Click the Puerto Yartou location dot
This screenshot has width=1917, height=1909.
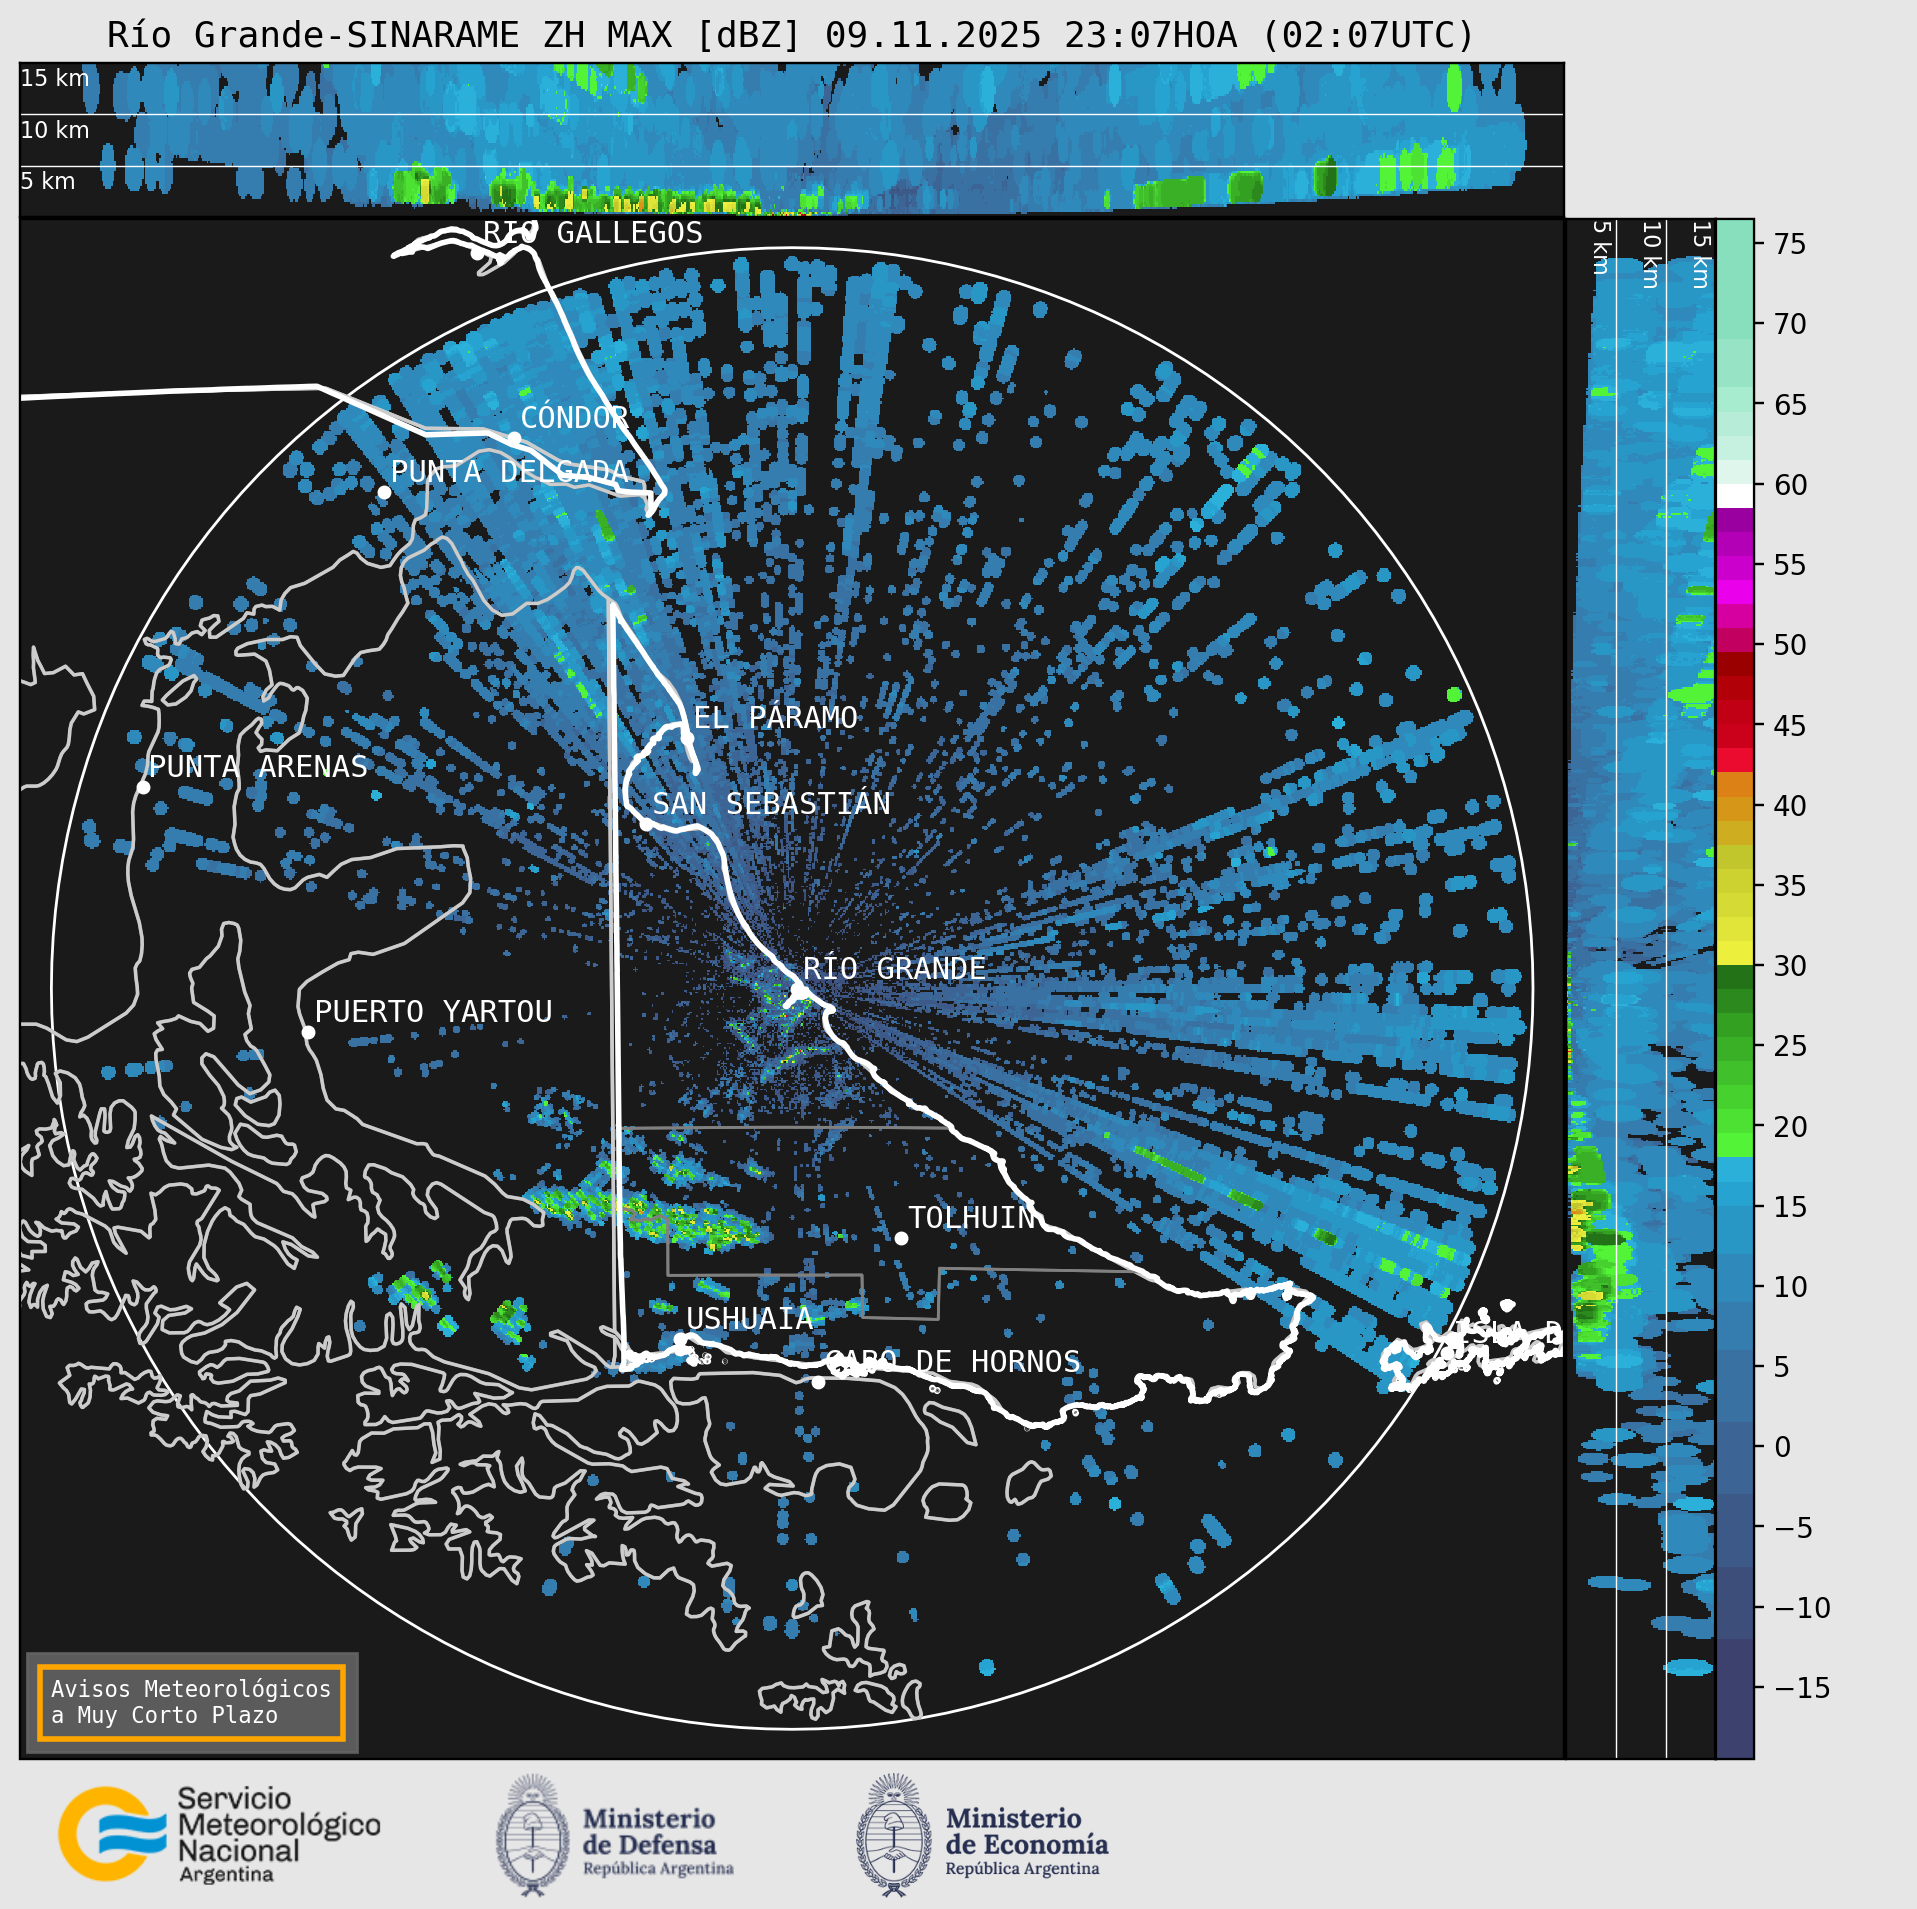308,1032
